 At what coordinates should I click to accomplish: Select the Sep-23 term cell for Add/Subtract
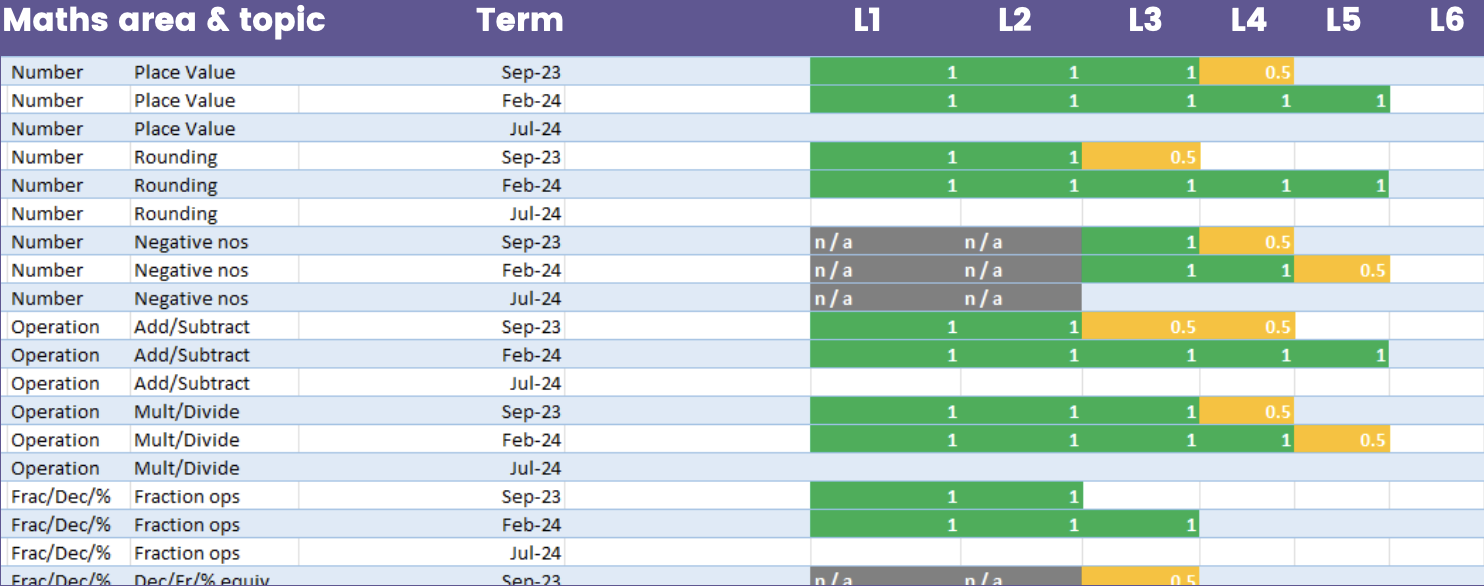[x=532, y=327]
